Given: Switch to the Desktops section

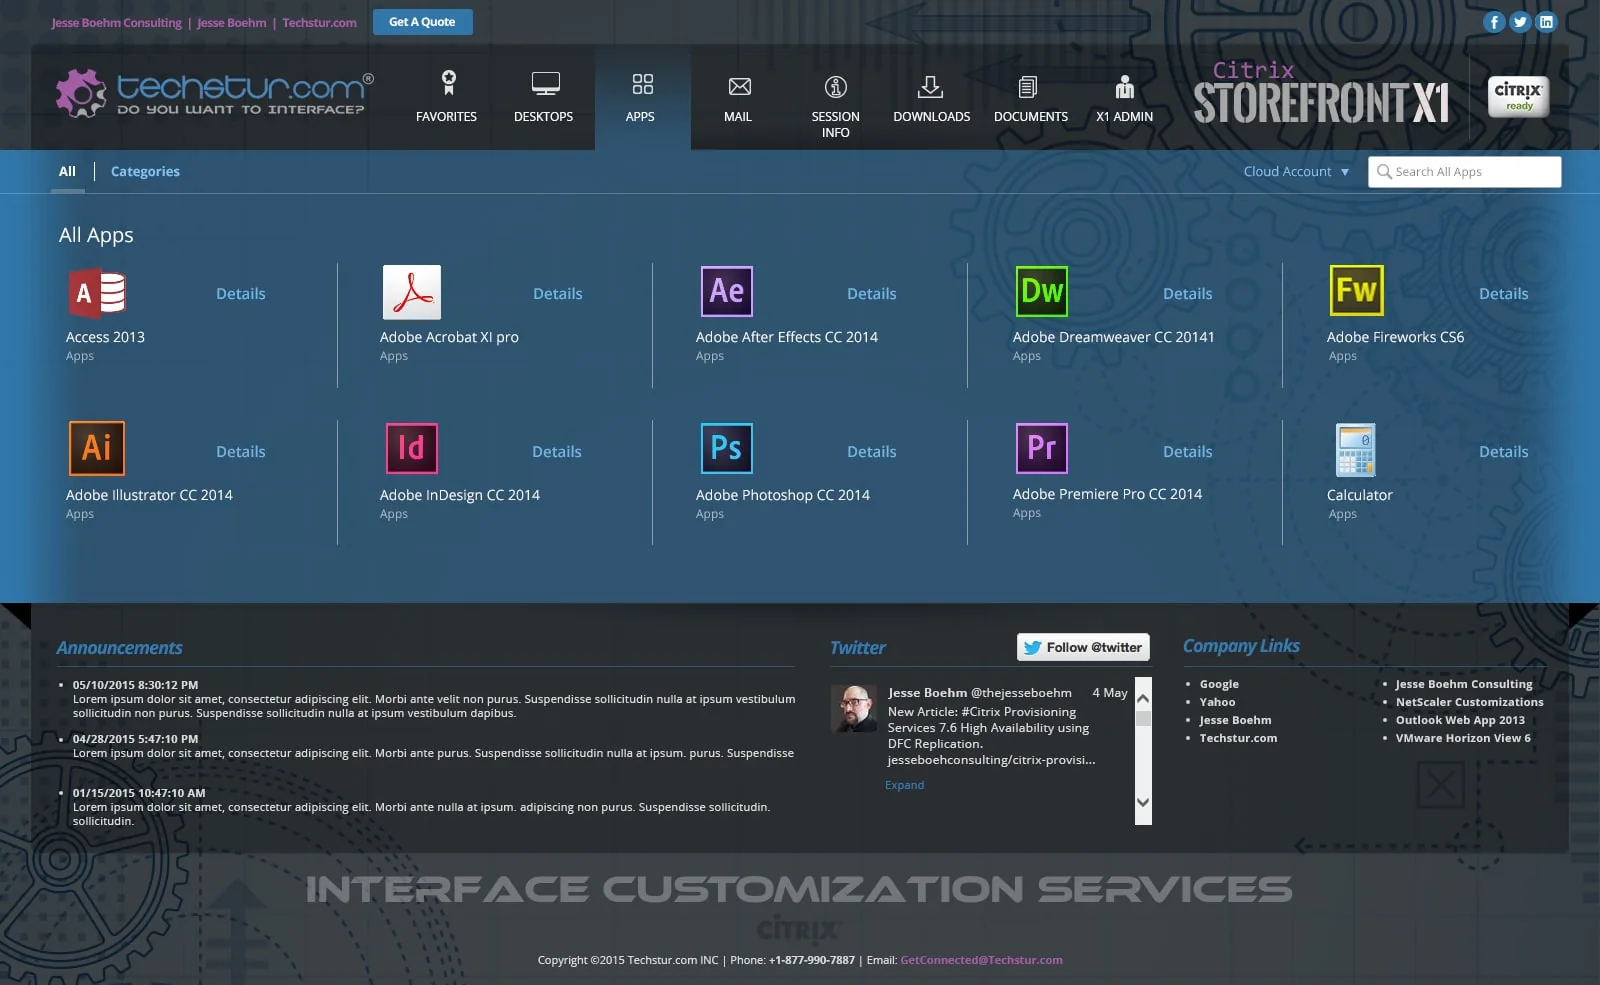Looking at the screenshot, I should pyautogui.click(x=544, y=97).
